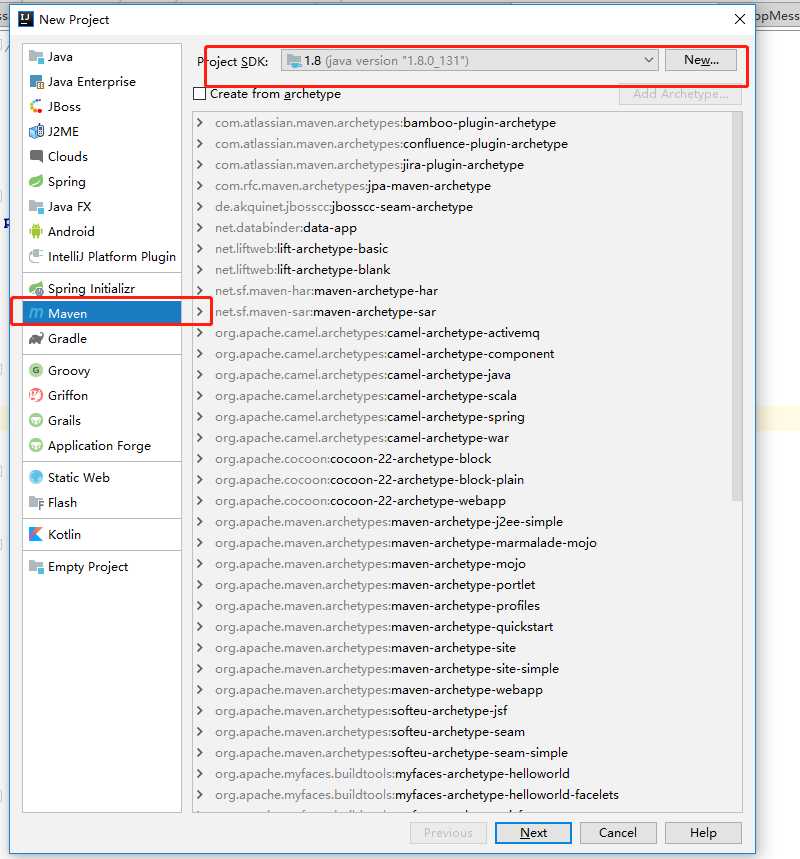The image size is (800, 859).
Task: Click the Cancel button
Action: pyautogui.click(x=618, y=833)
